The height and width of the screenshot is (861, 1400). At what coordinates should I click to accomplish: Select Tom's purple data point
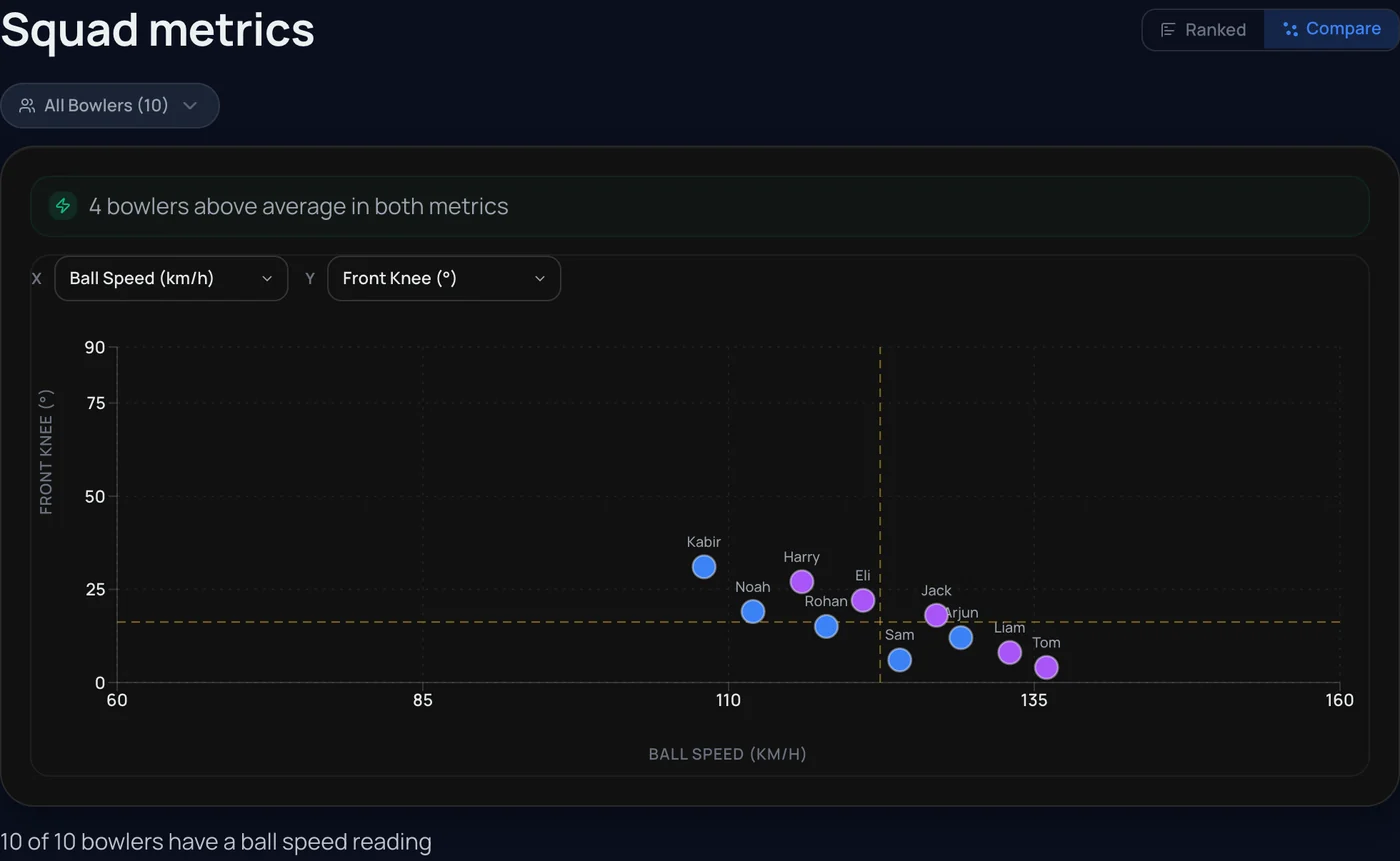click(x=1046, y=667)
